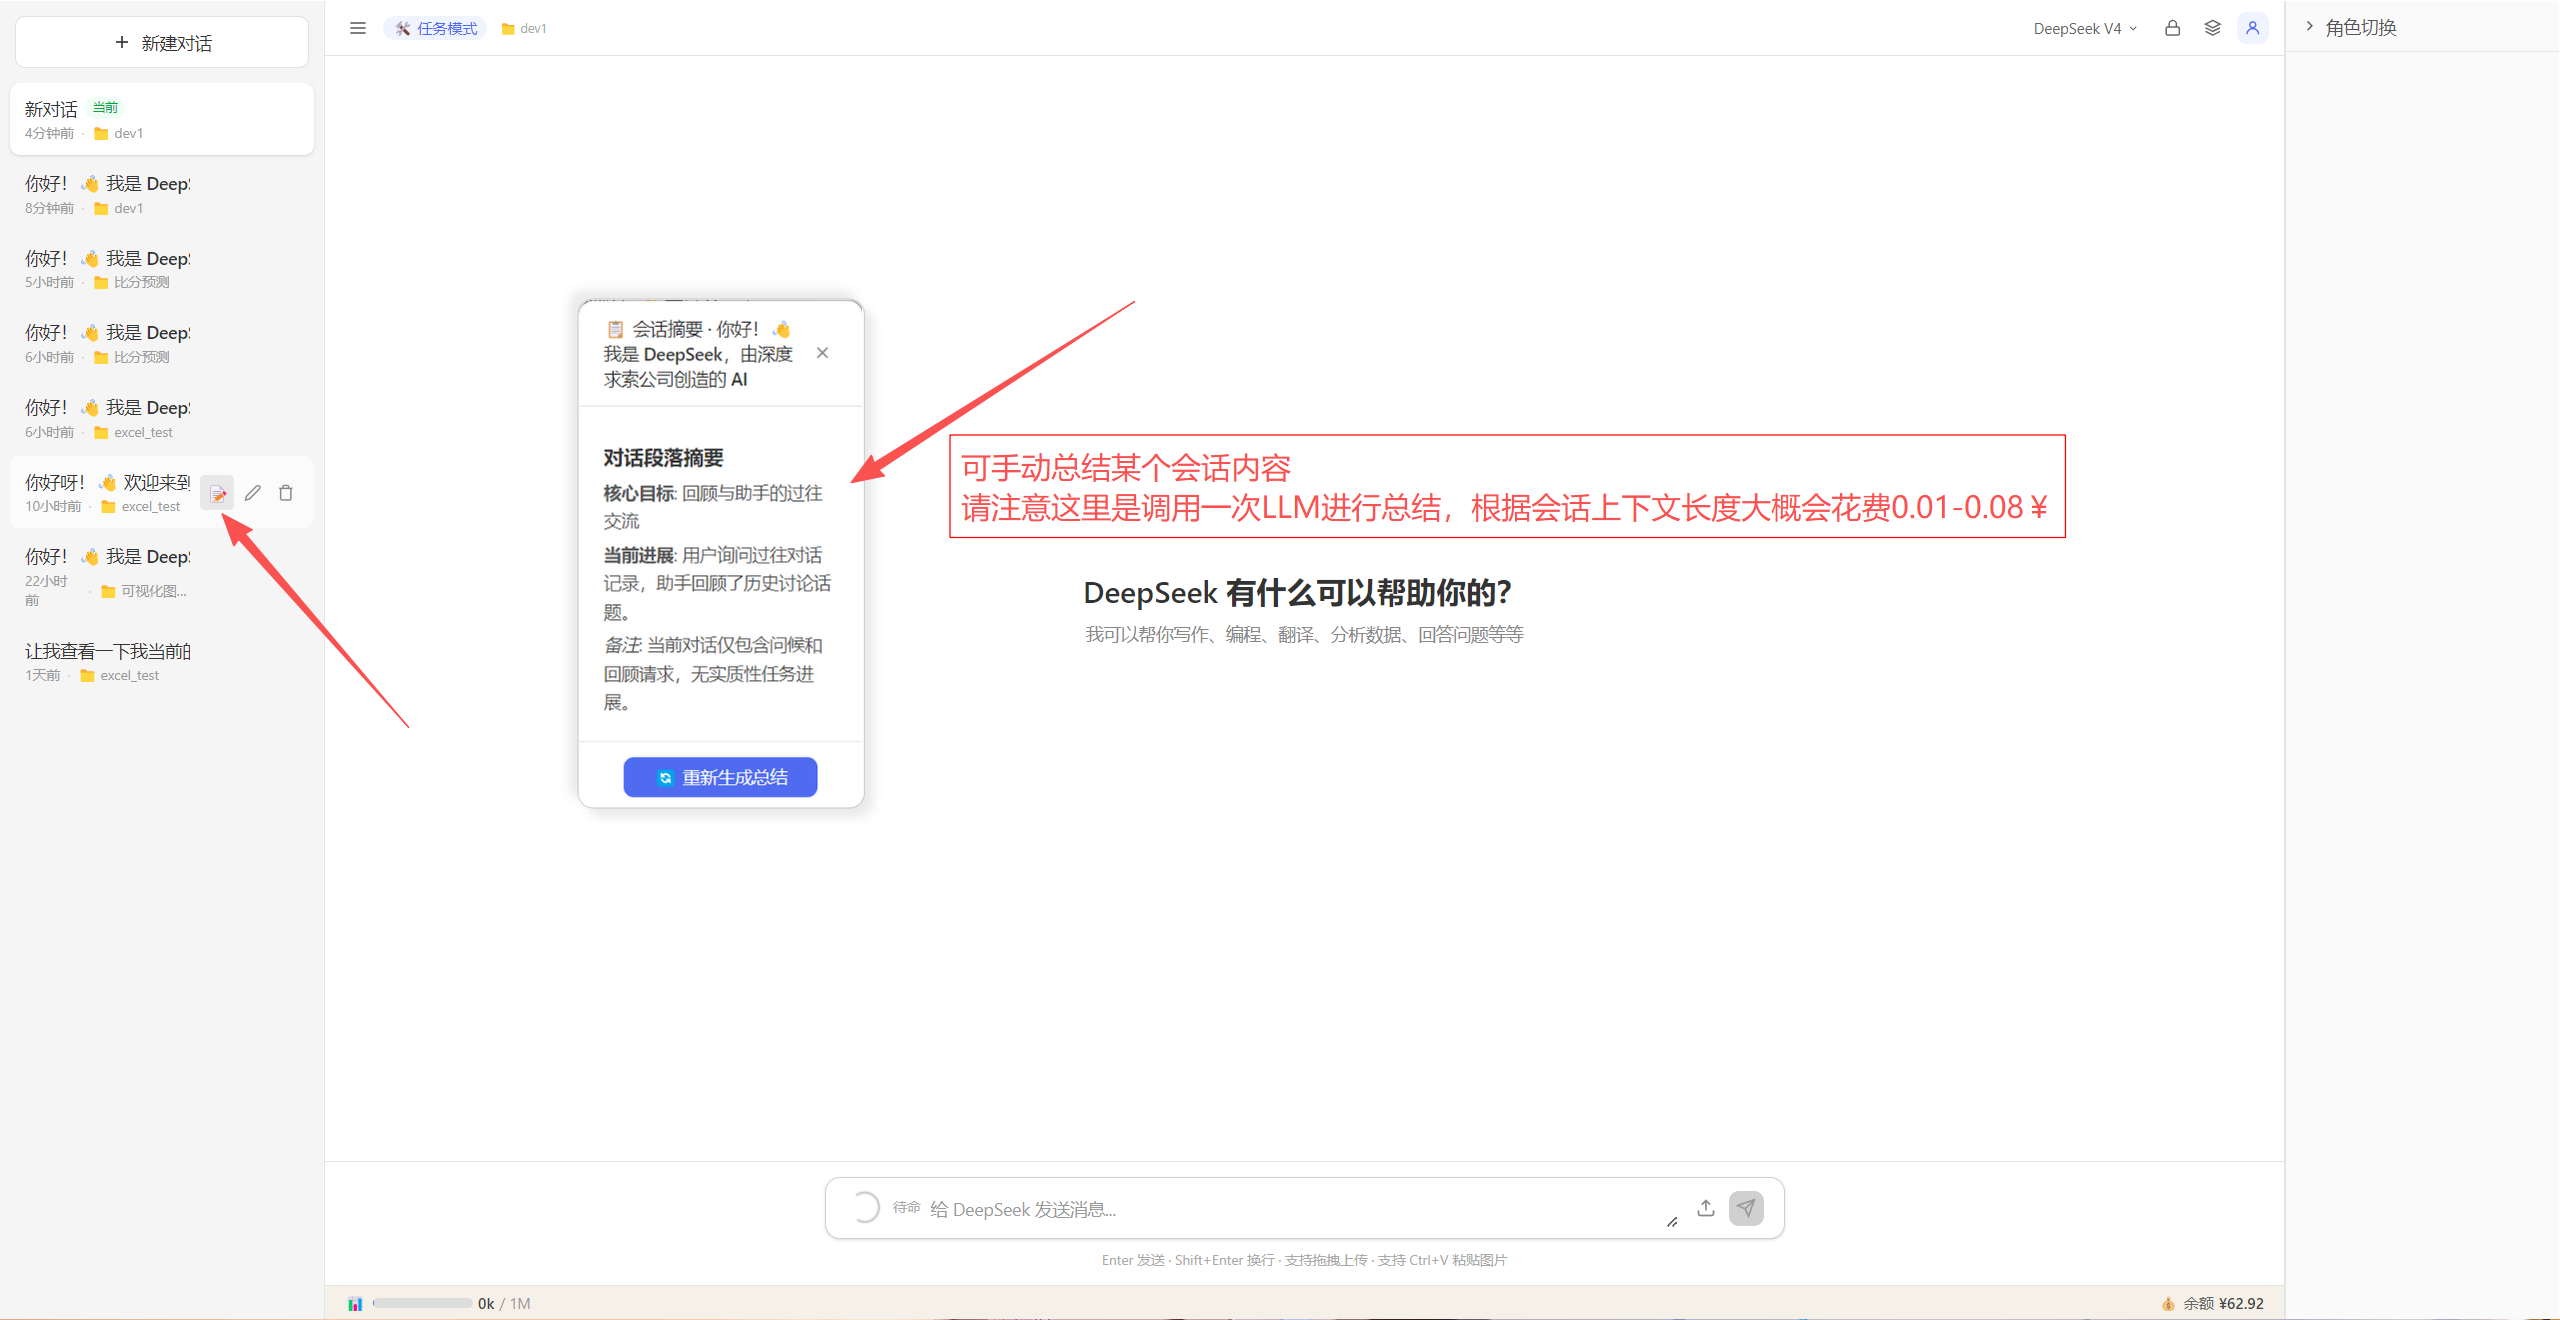Click the DeepSeek 有什么可以帮助你的? heading

click(1297, 592)
